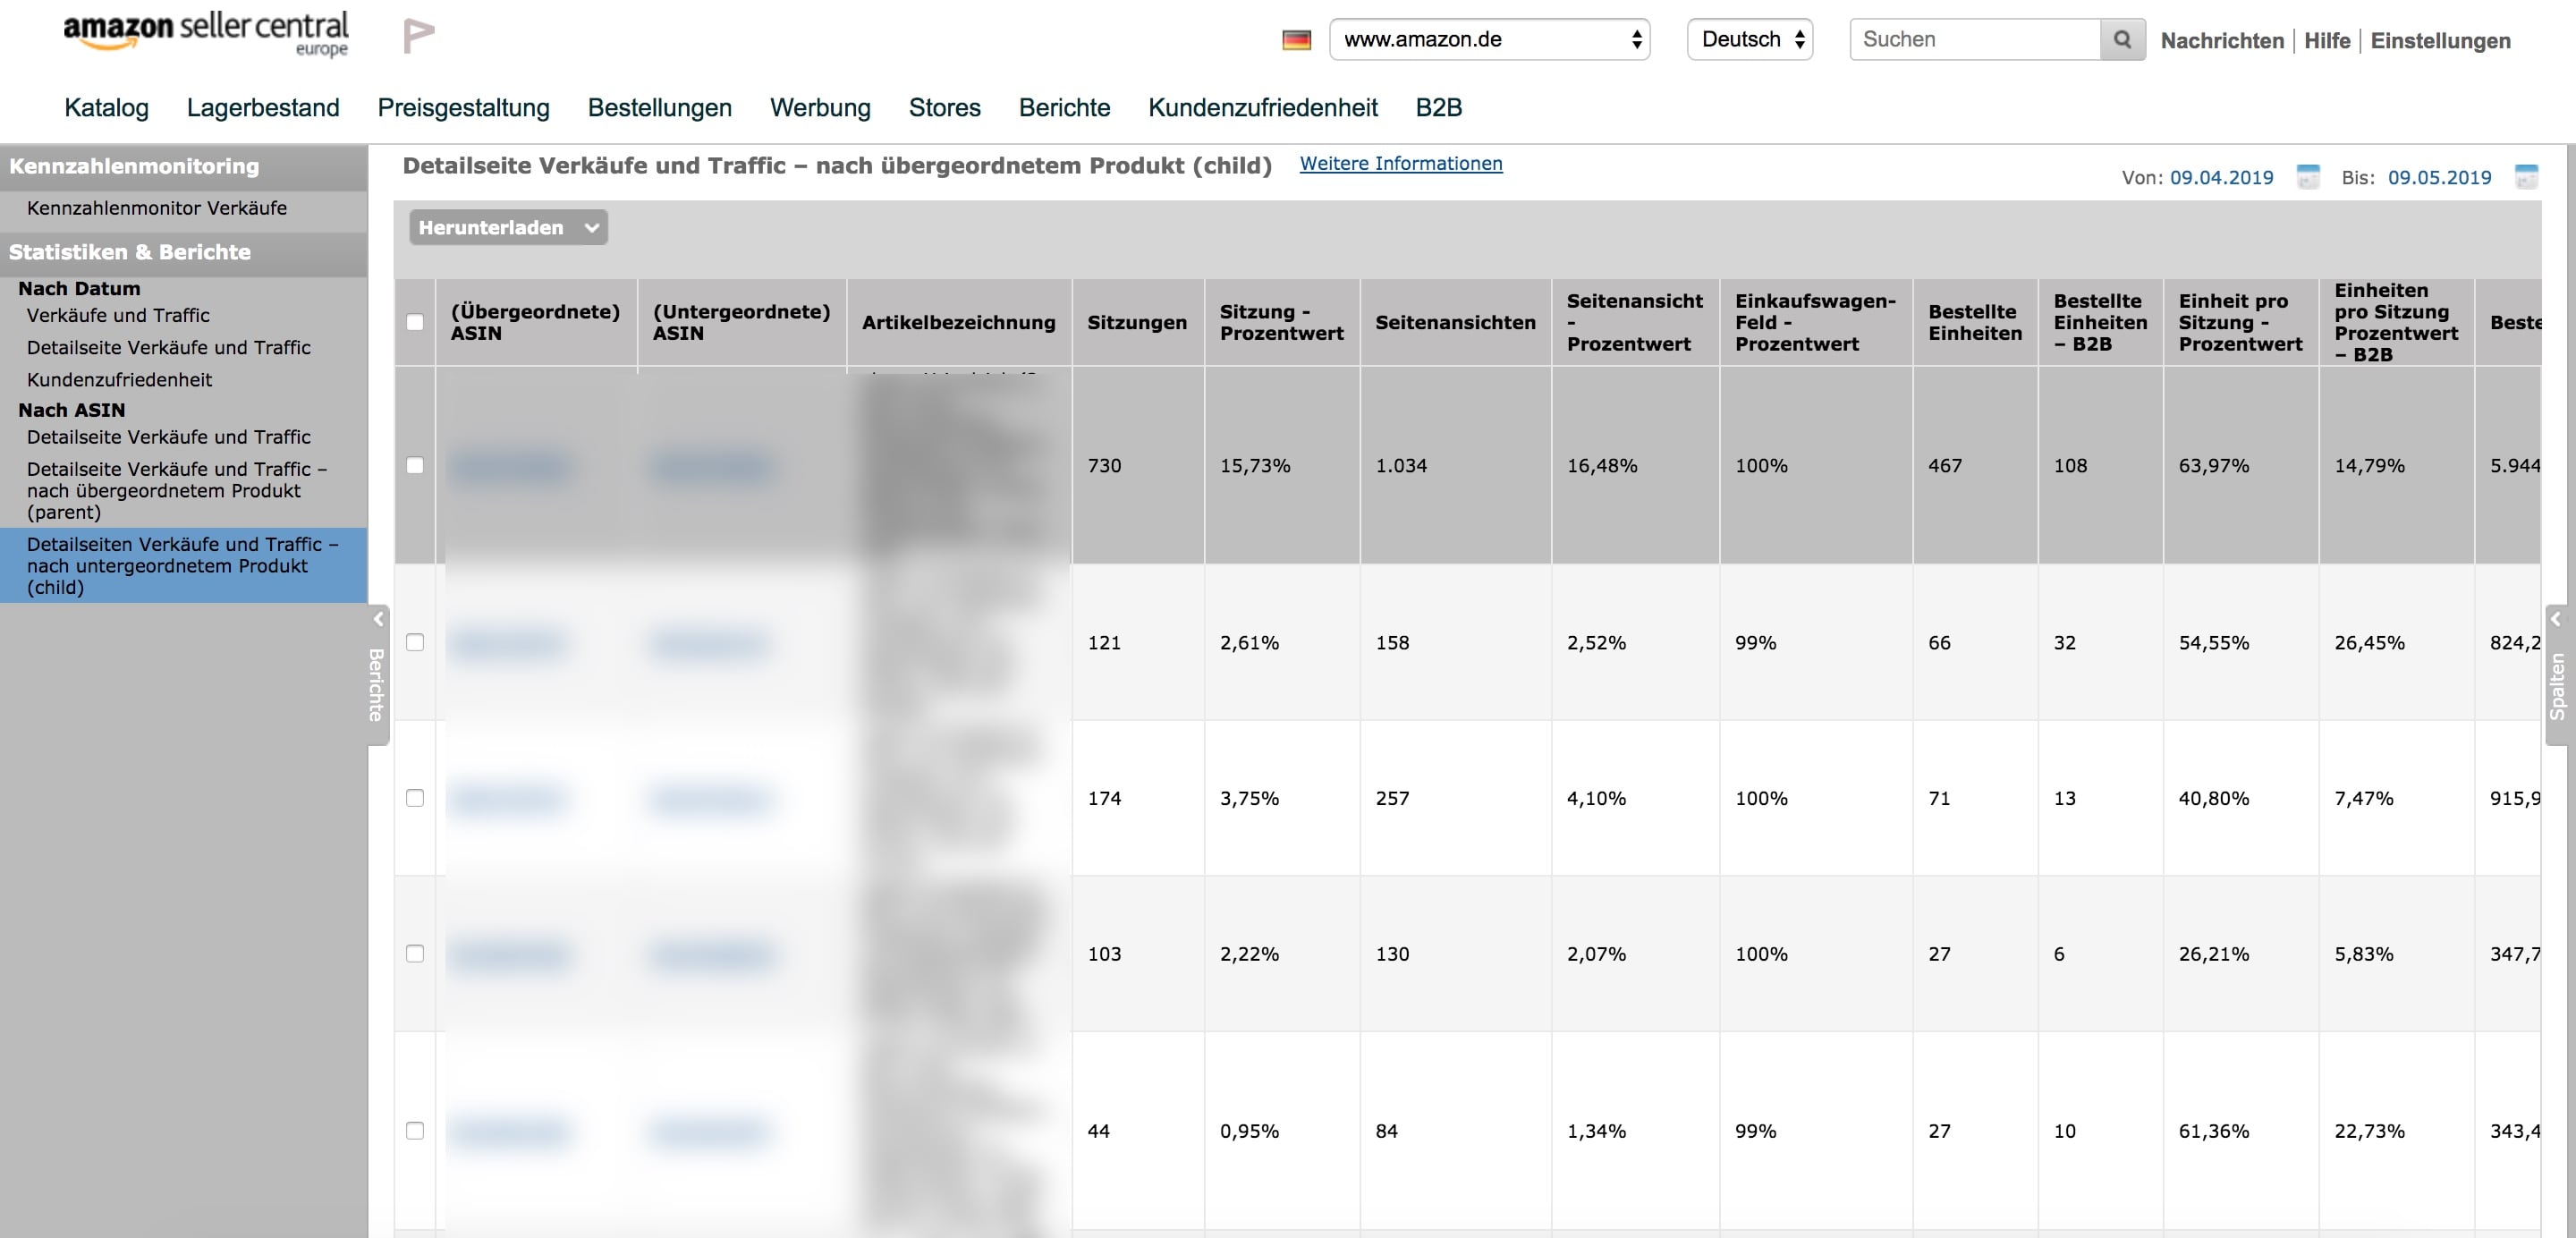This screenshot has height=1238, width=2576.
Task: Open Kundenzufriedenheit report in sidebar
Action: pyautogui.click(x=119, y=380)
